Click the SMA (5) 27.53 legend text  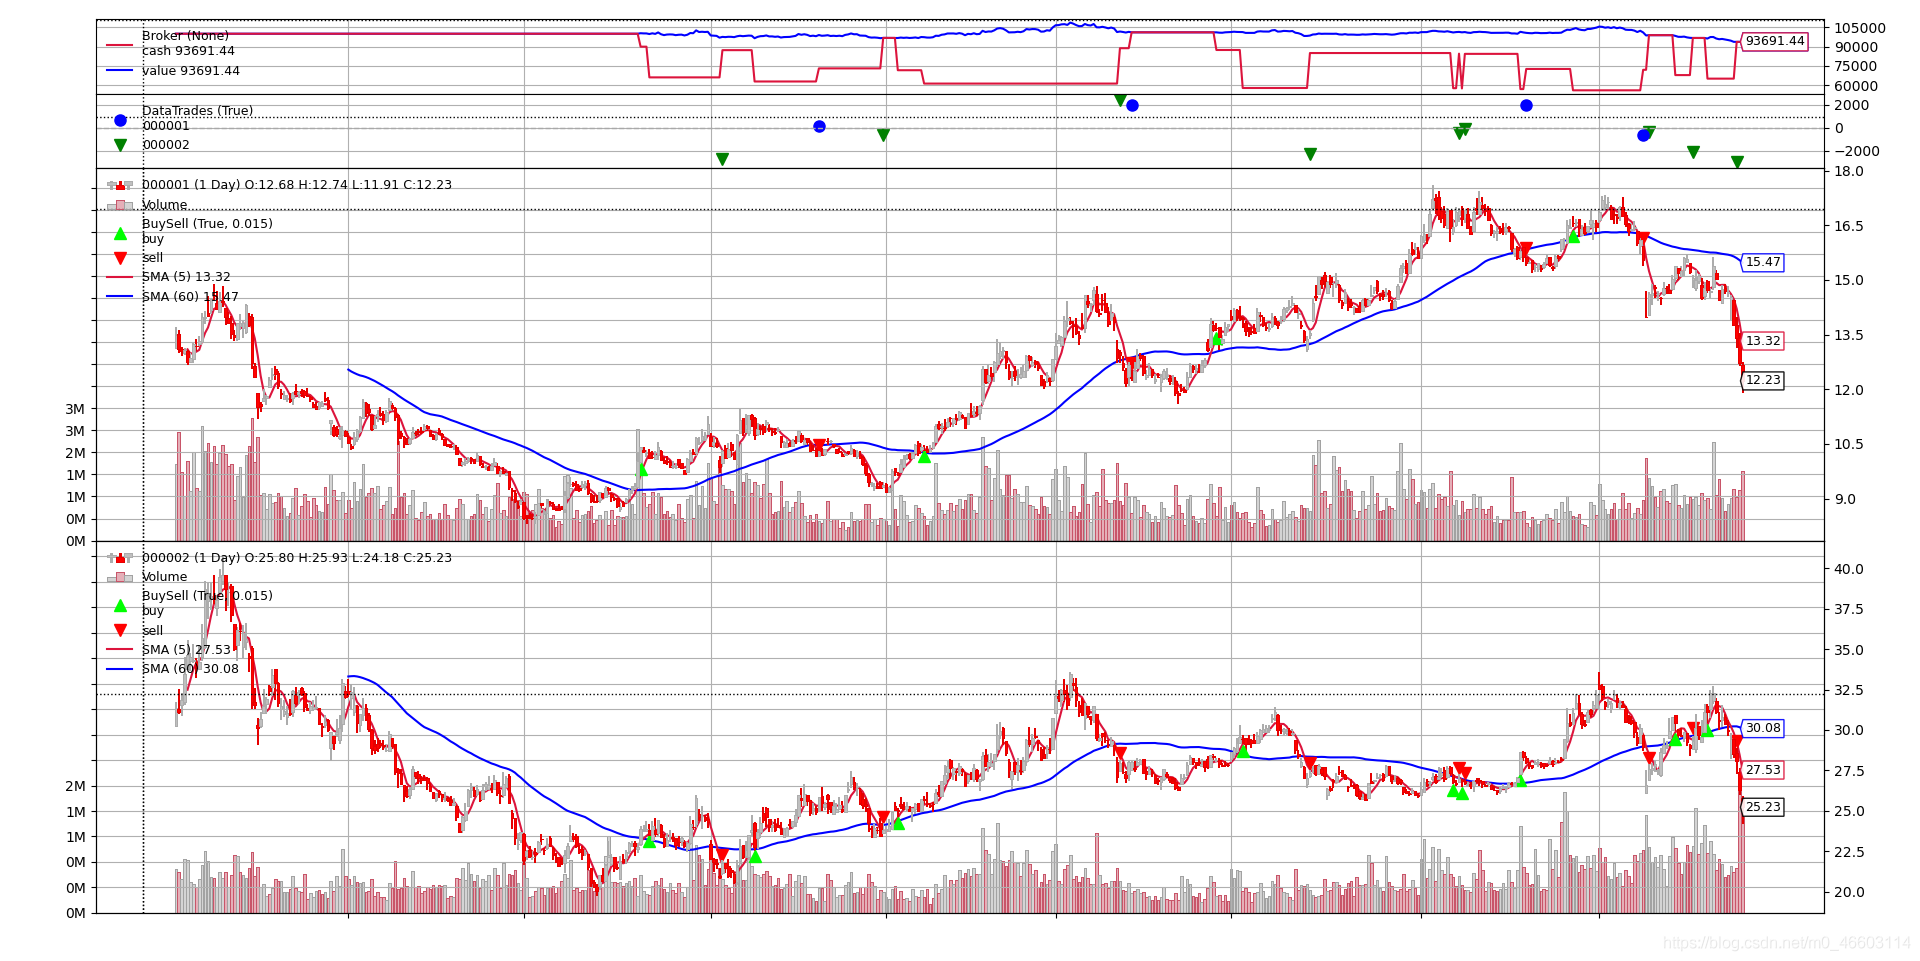(x=186, y=650)
